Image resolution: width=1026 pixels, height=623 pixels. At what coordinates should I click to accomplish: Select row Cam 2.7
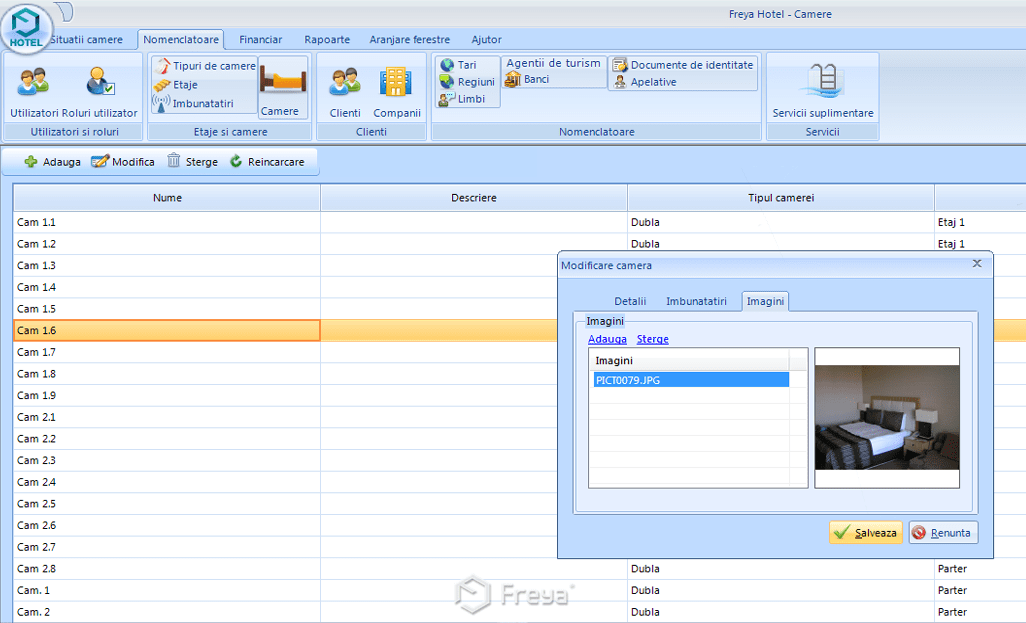[167, 546]
